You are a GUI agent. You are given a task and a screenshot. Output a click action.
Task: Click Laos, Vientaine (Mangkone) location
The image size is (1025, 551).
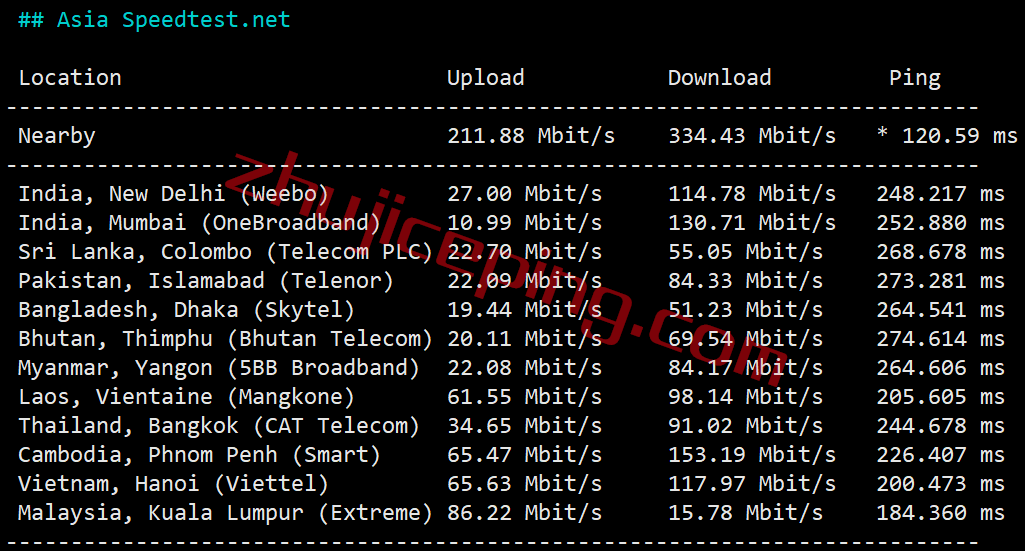coord(187,397)
